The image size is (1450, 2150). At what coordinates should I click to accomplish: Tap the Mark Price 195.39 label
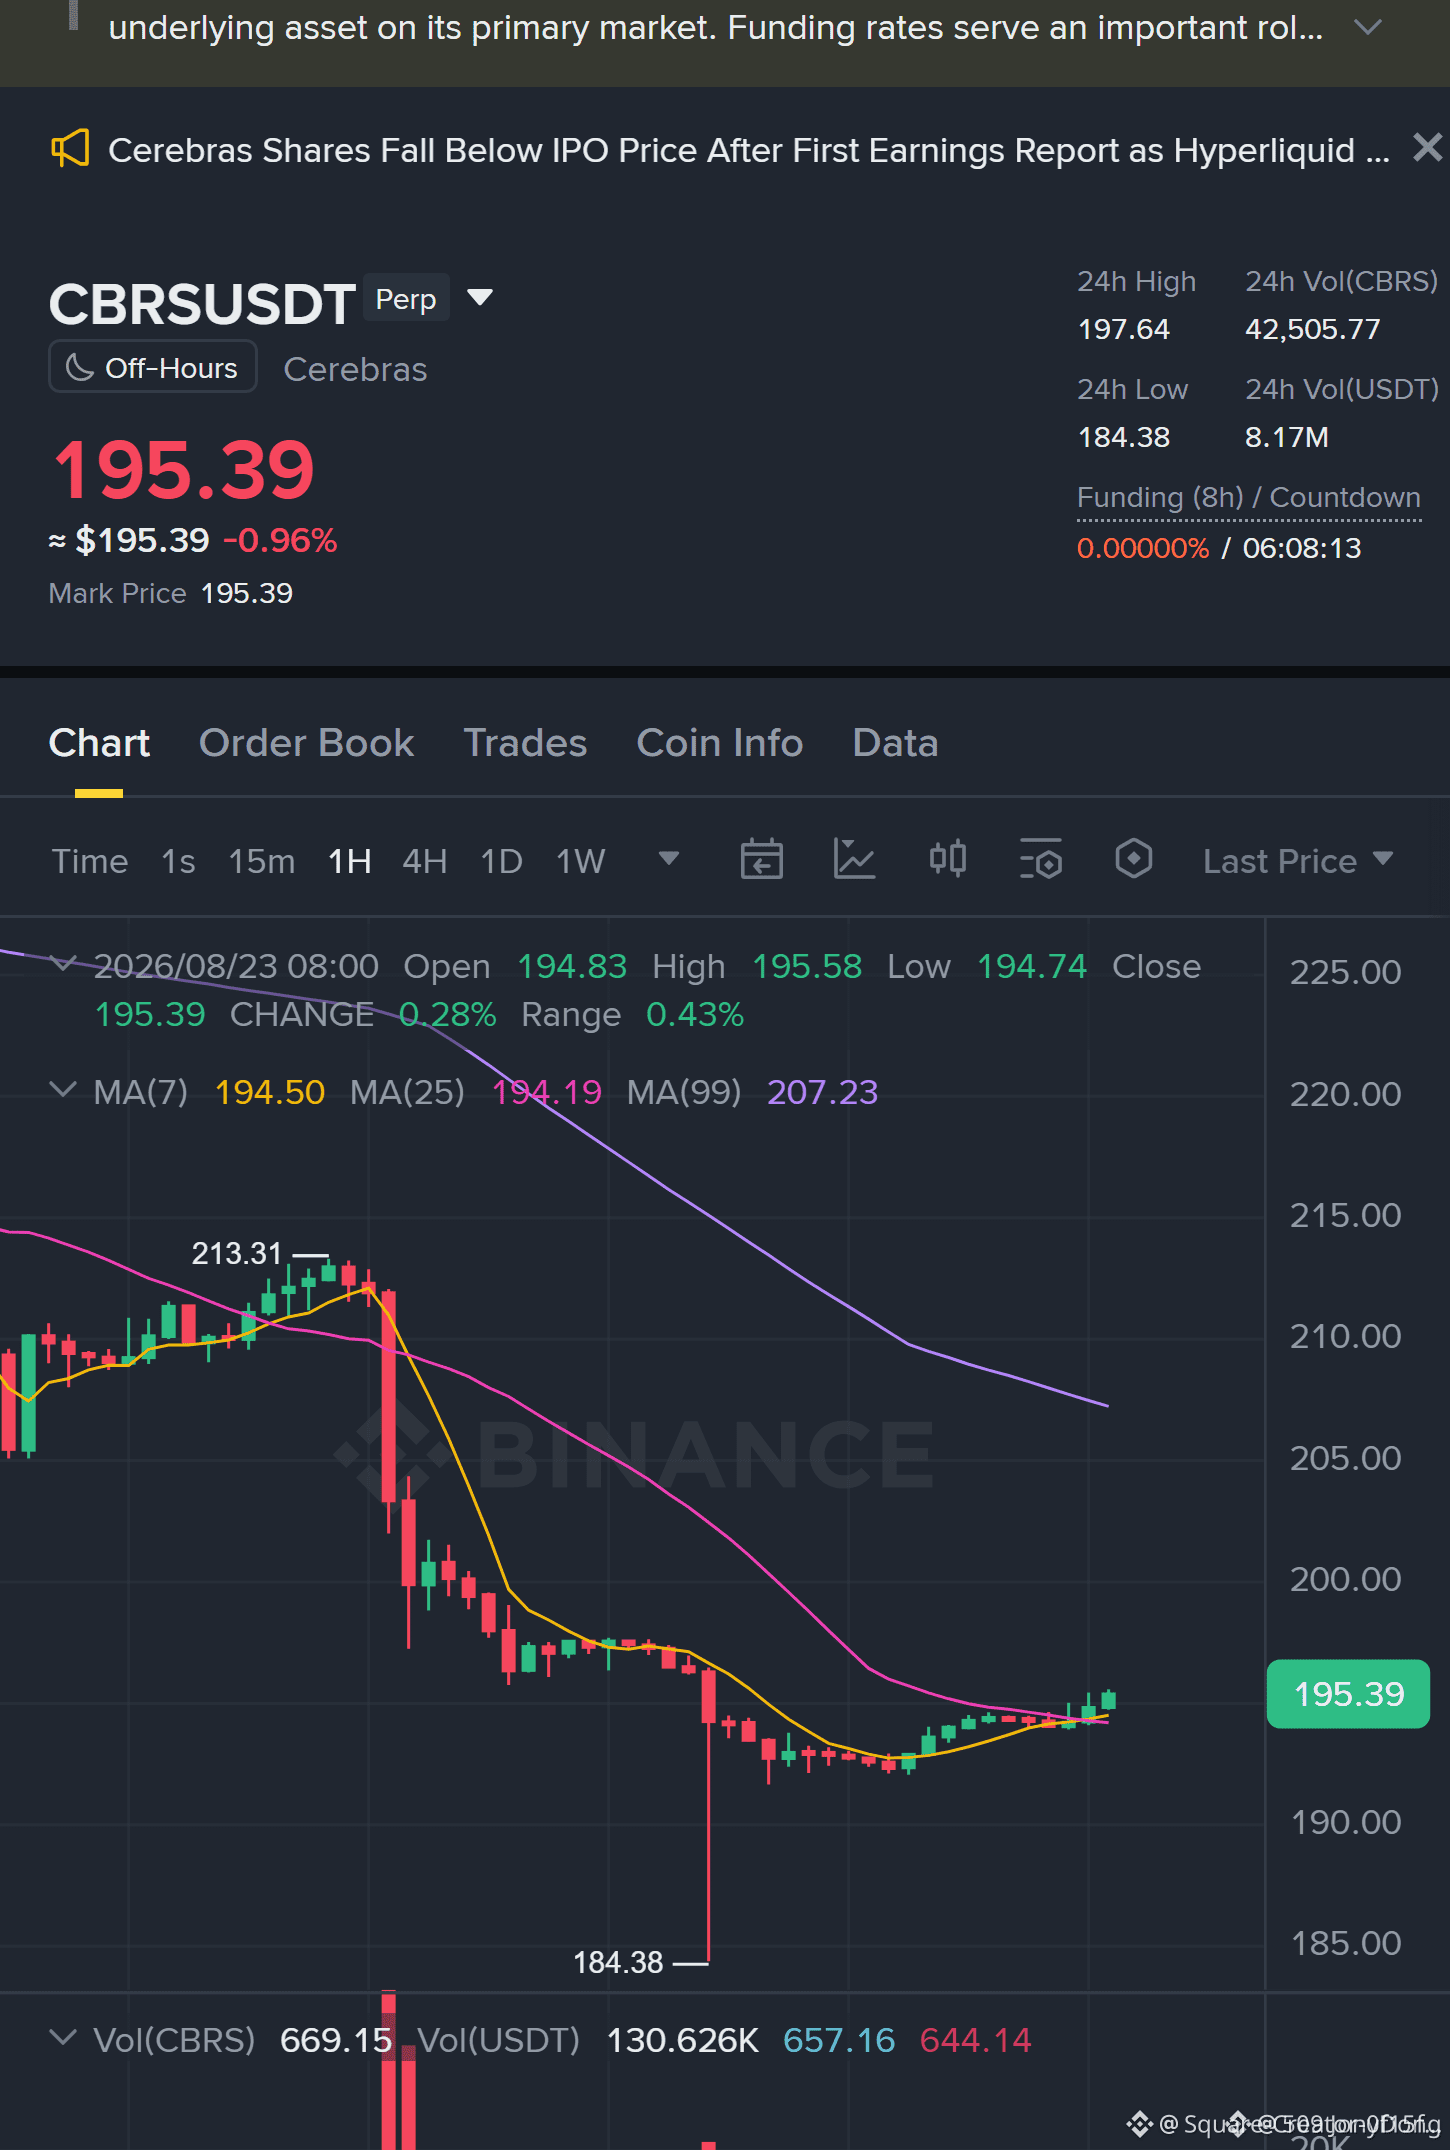171,593
